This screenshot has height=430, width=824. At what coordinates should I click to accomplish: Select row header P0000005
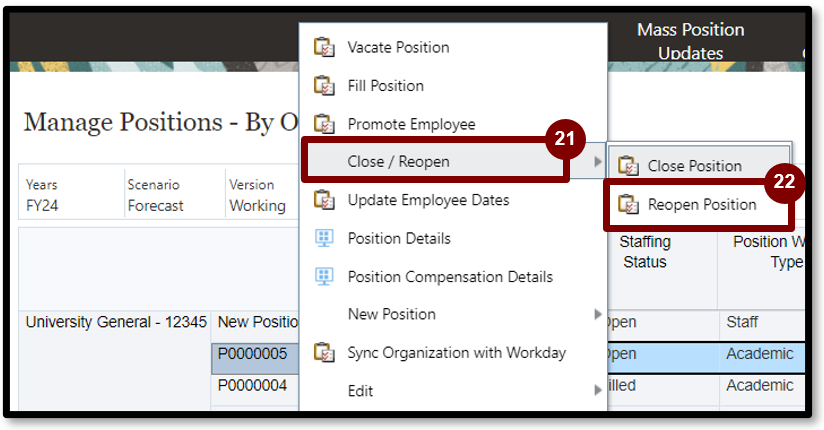click(253, 354)
